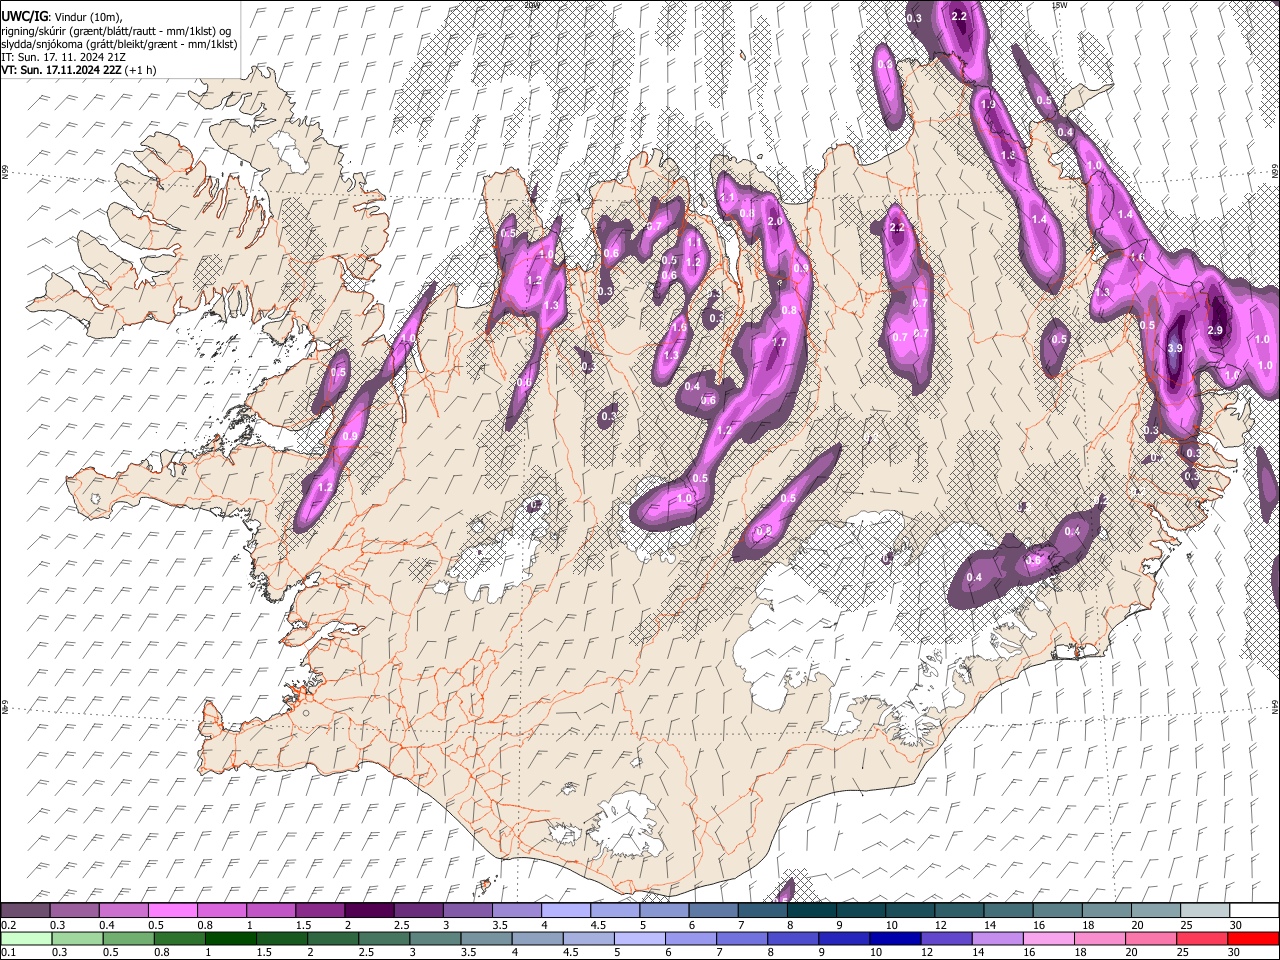Click bottom-row swatch between 20 and 25
This screenshot has width=1280, height=960.
click(x=1152, y=938)
